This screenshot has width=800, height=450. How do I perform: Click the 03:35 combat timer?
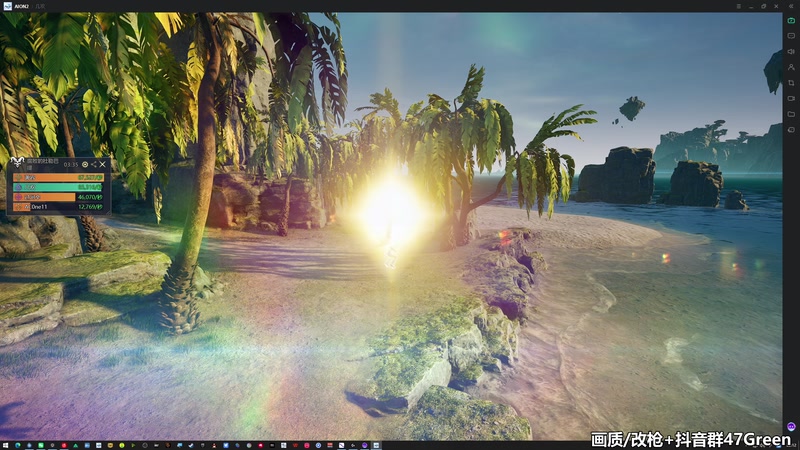71,164
